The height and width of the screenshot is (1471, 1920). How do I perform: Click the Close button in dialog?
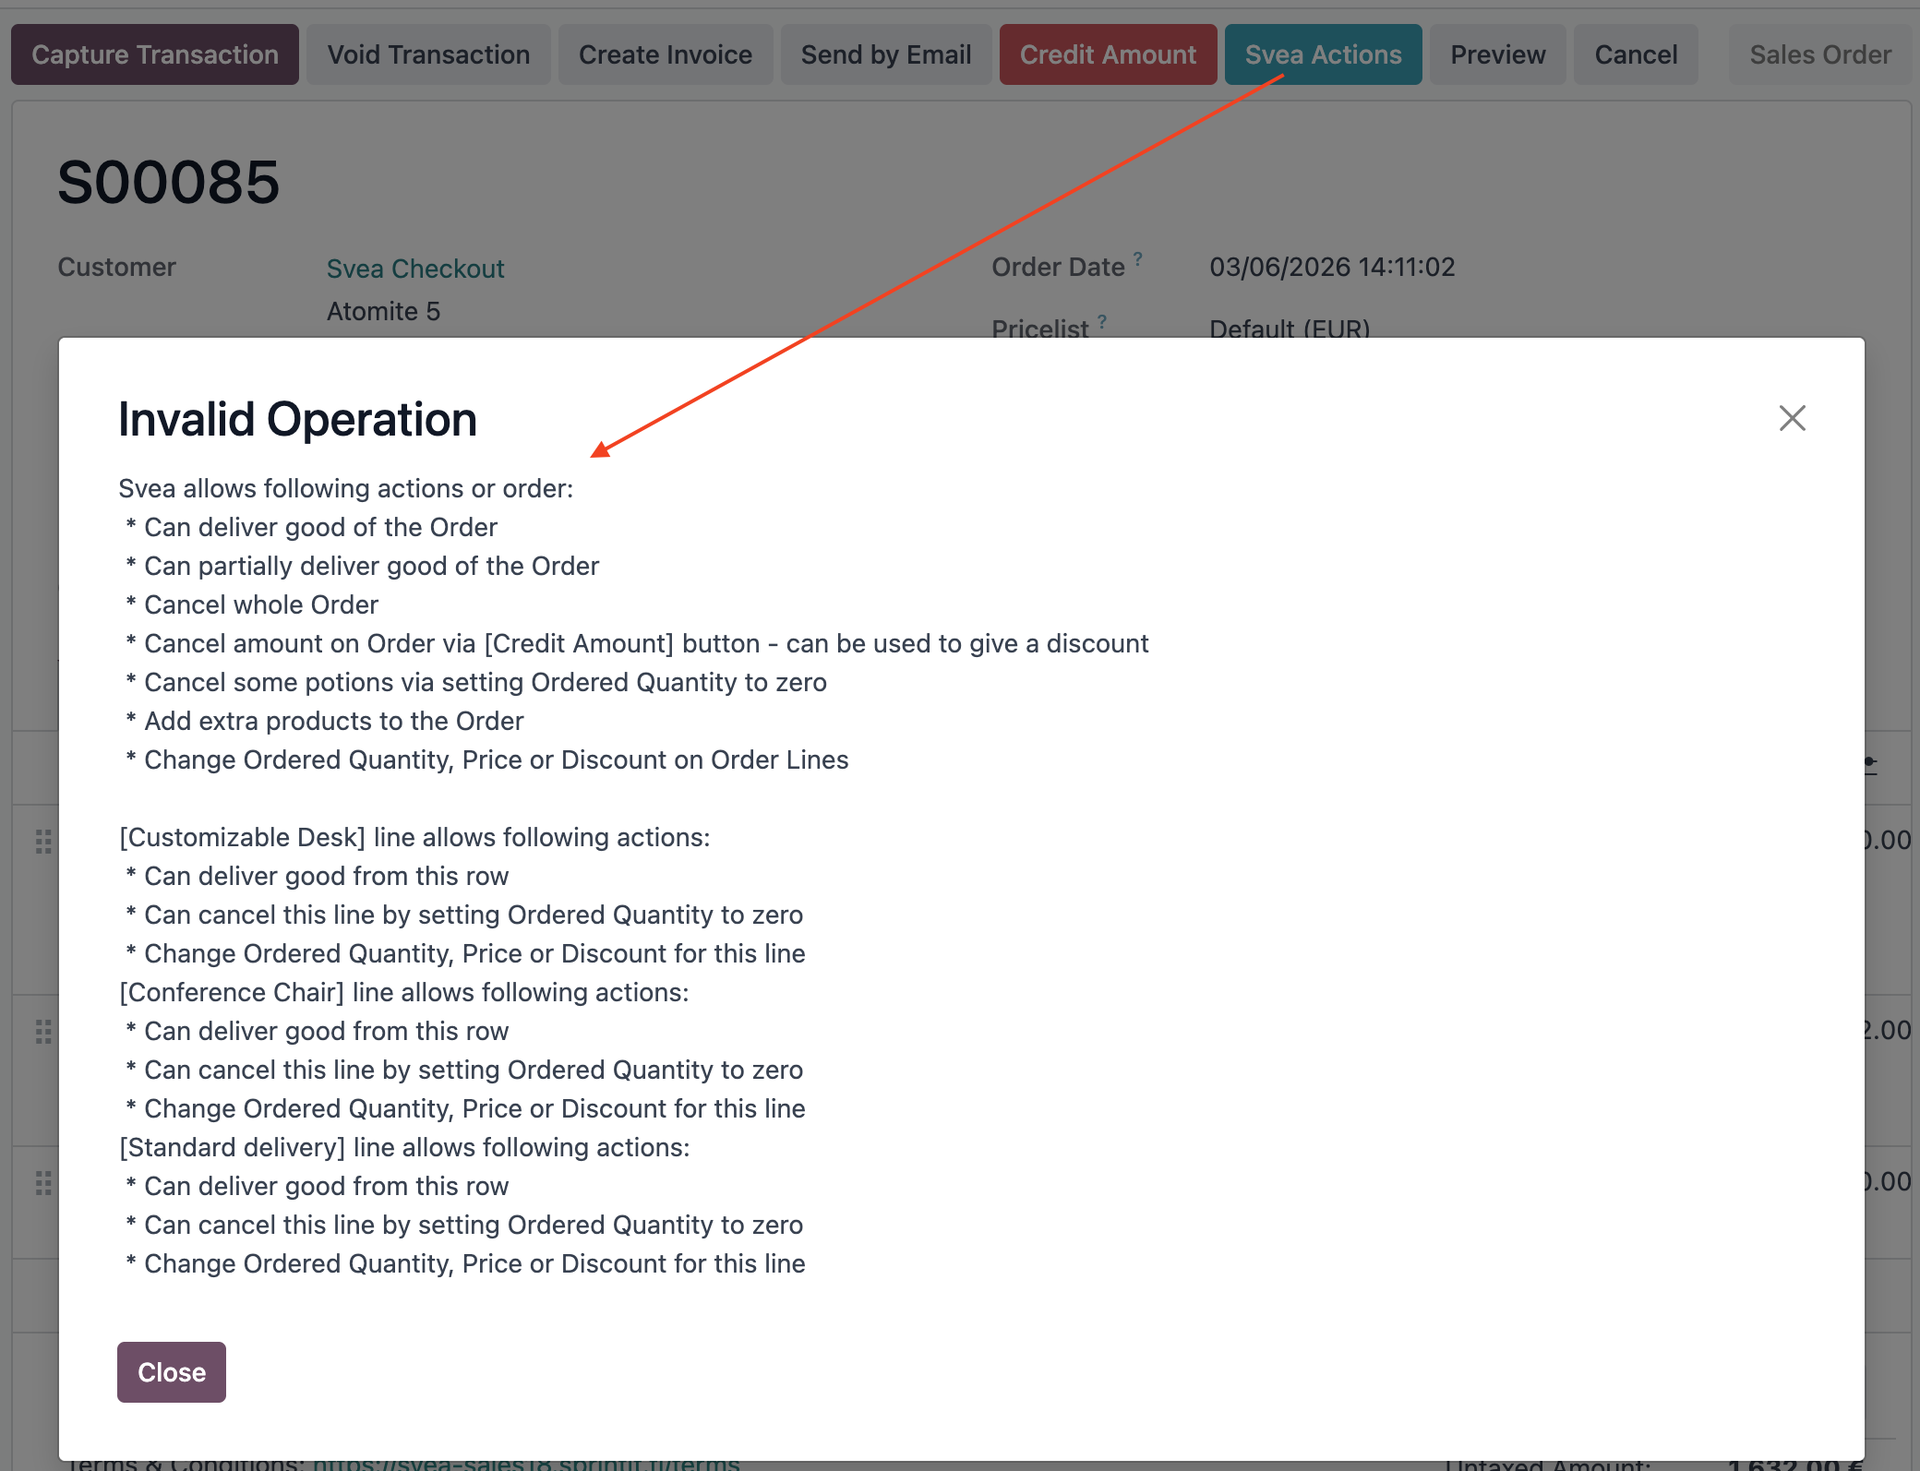171,1372
